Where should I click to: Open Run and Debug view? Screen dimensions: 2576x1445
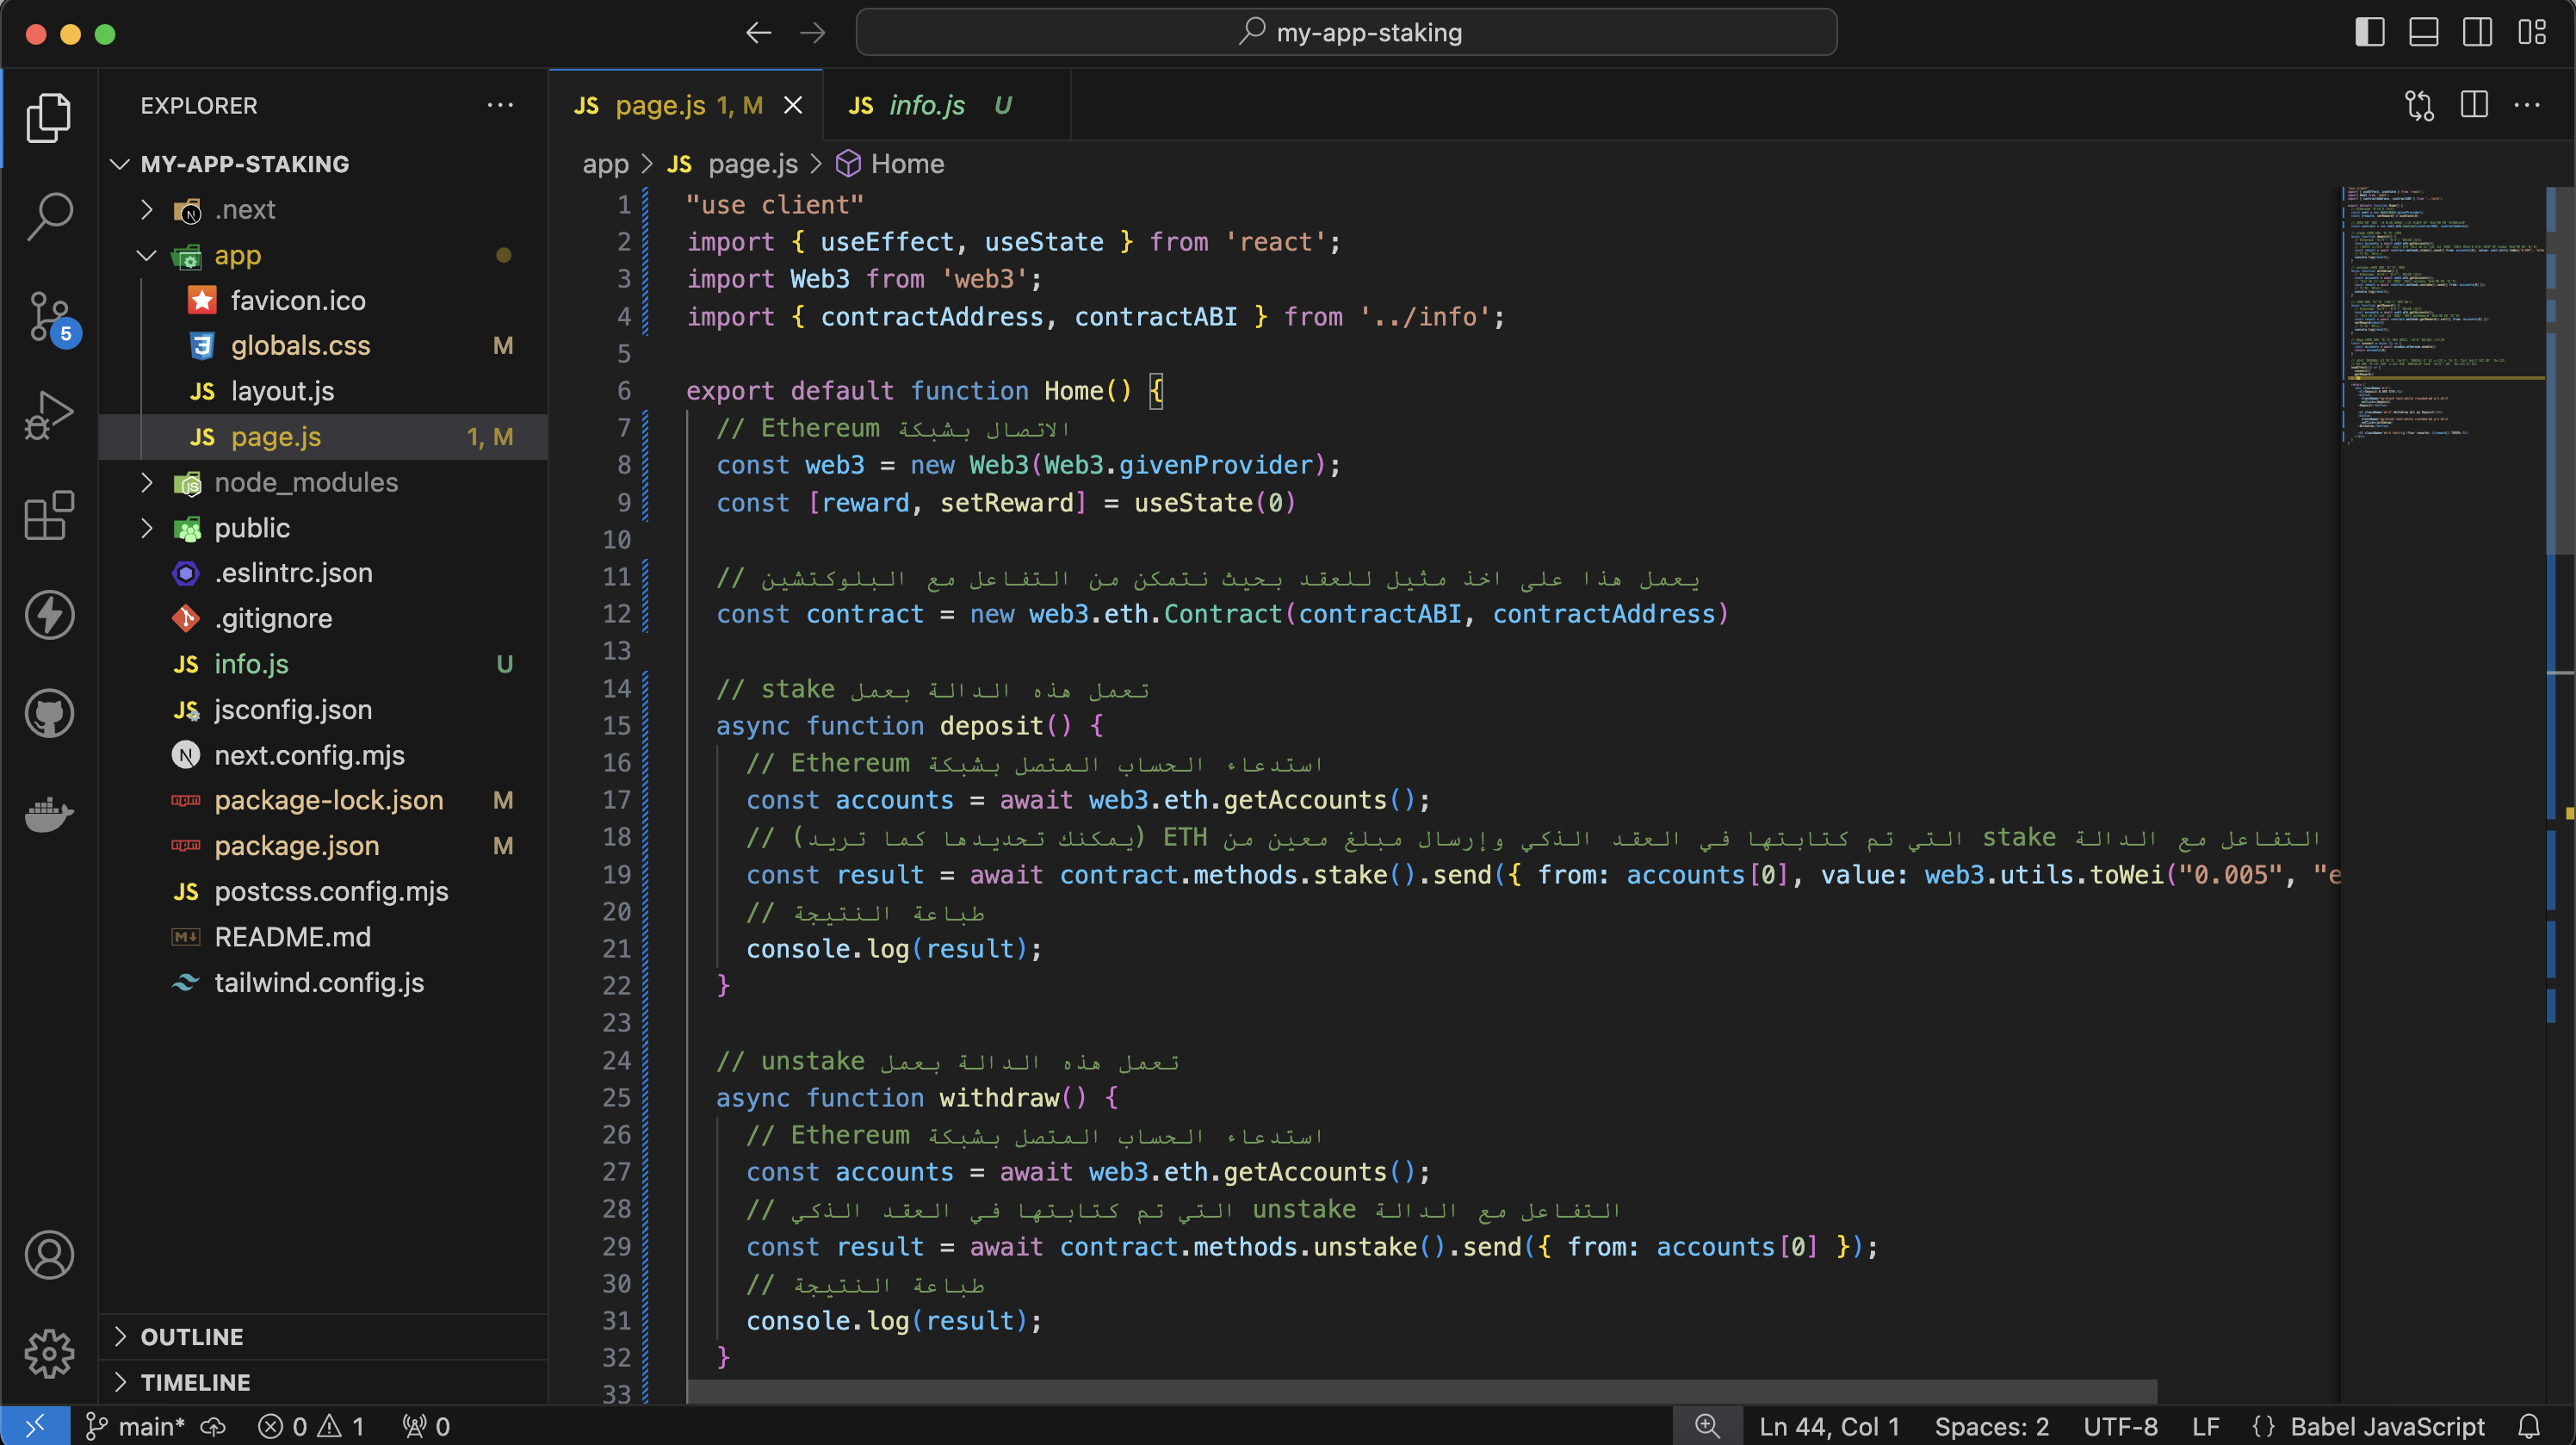coord(48,415)
